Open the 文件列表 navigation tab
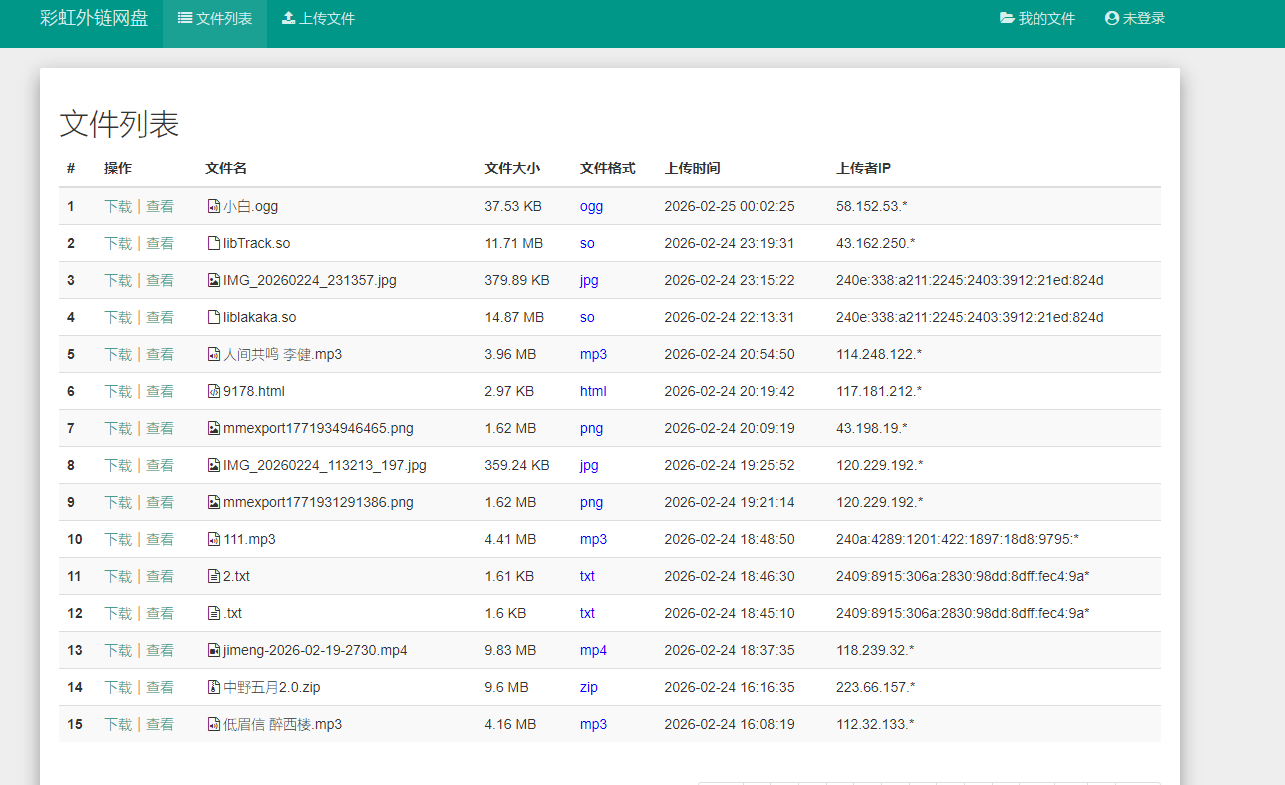 click(x=215, y=19)
